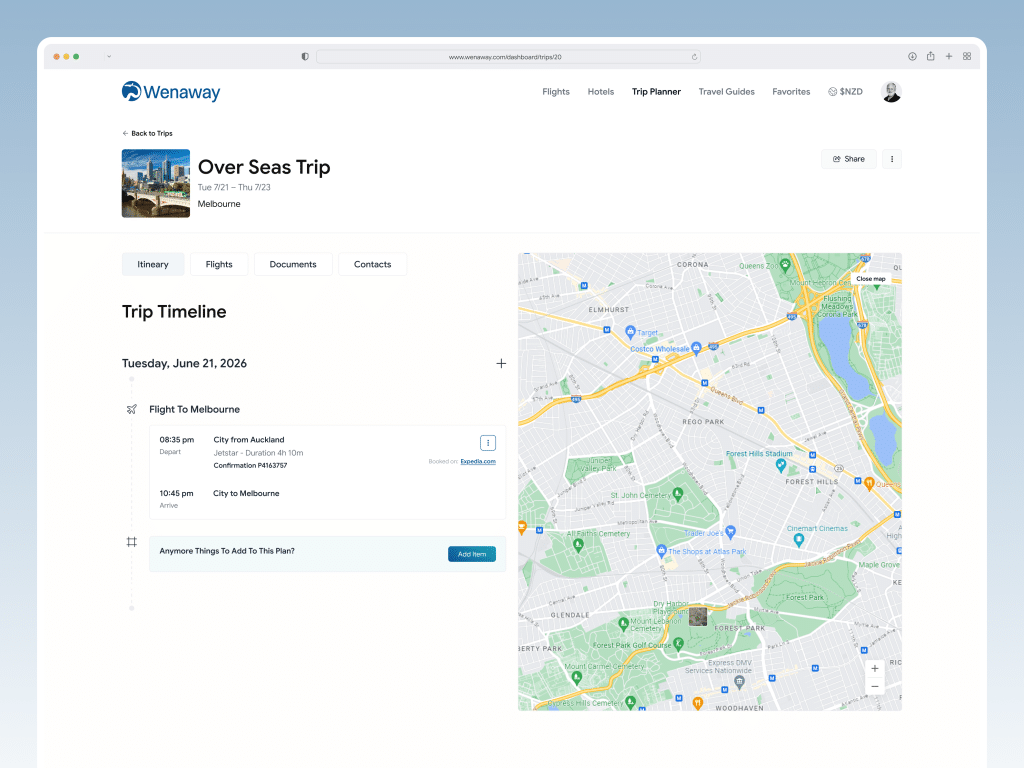Select the Cinemart Cinemas map marker
Screen dimensions: 1024x768
tap(798, 540)
